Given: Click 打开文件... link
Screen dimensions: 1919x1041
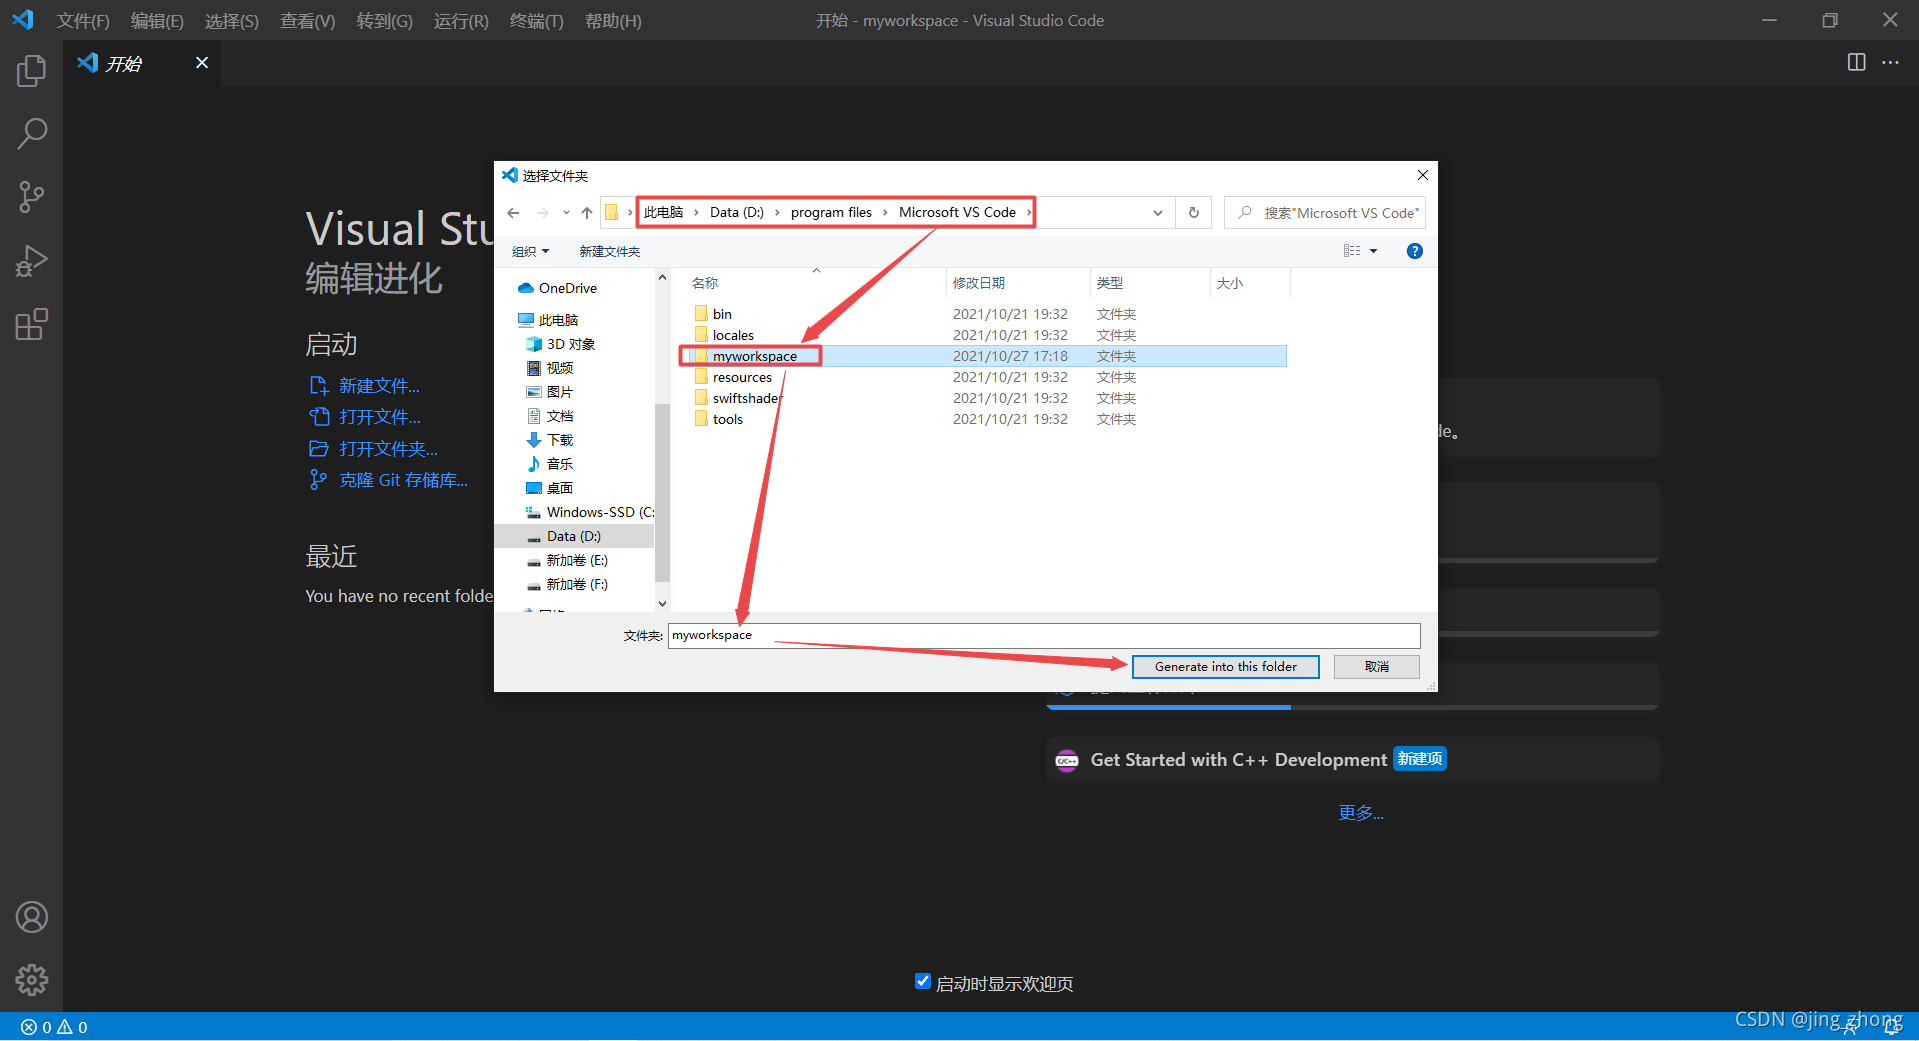Looking at the screenshot, I should [x=380, y=417].
